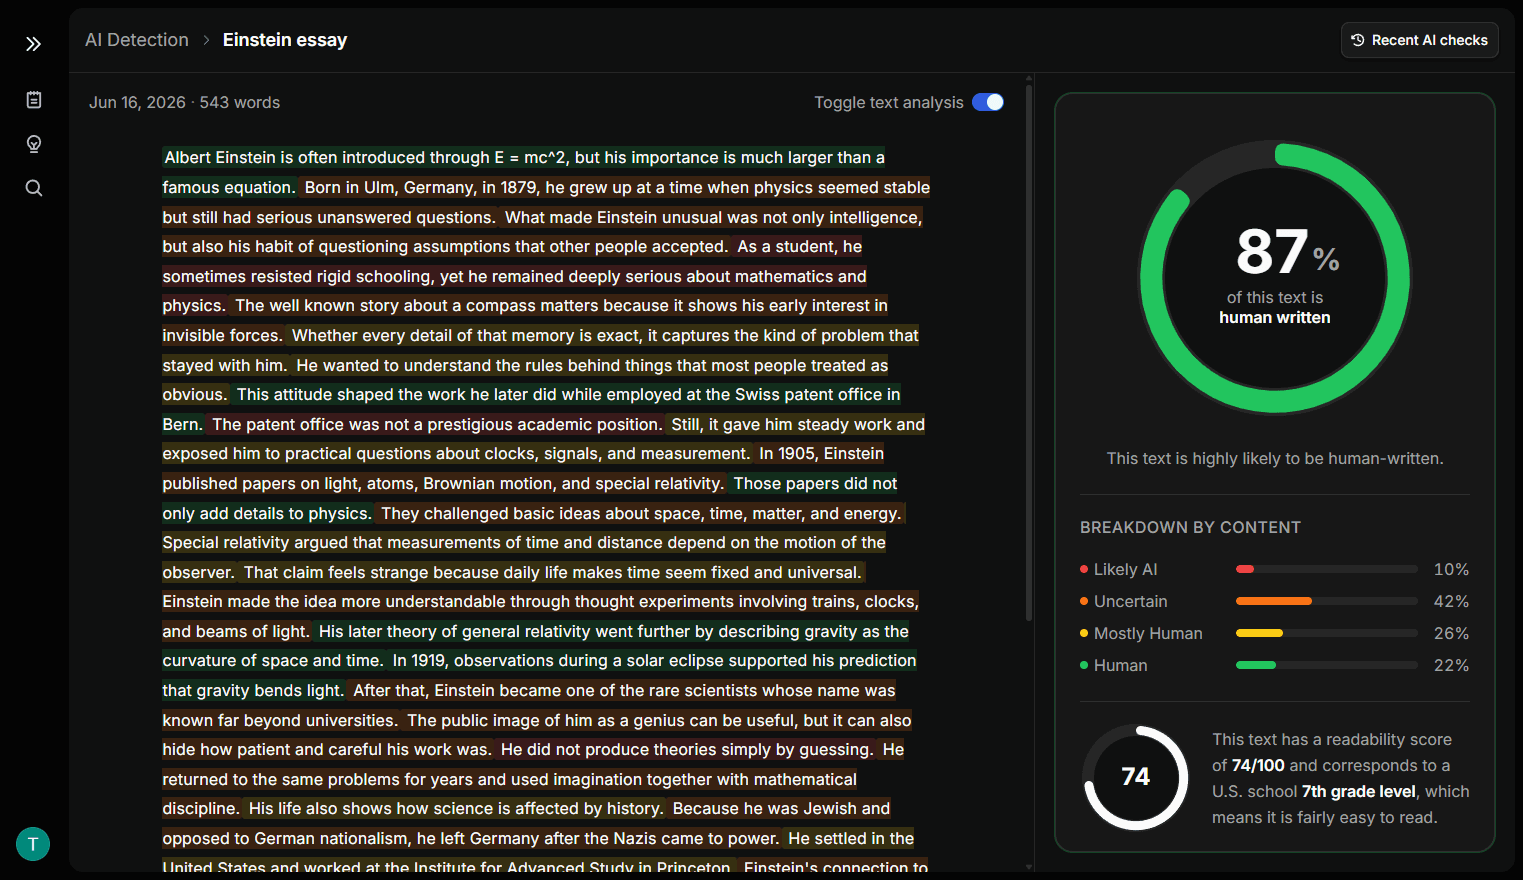
Task: Click the '7th grade level' readability text
Action: coord(1358,791)
